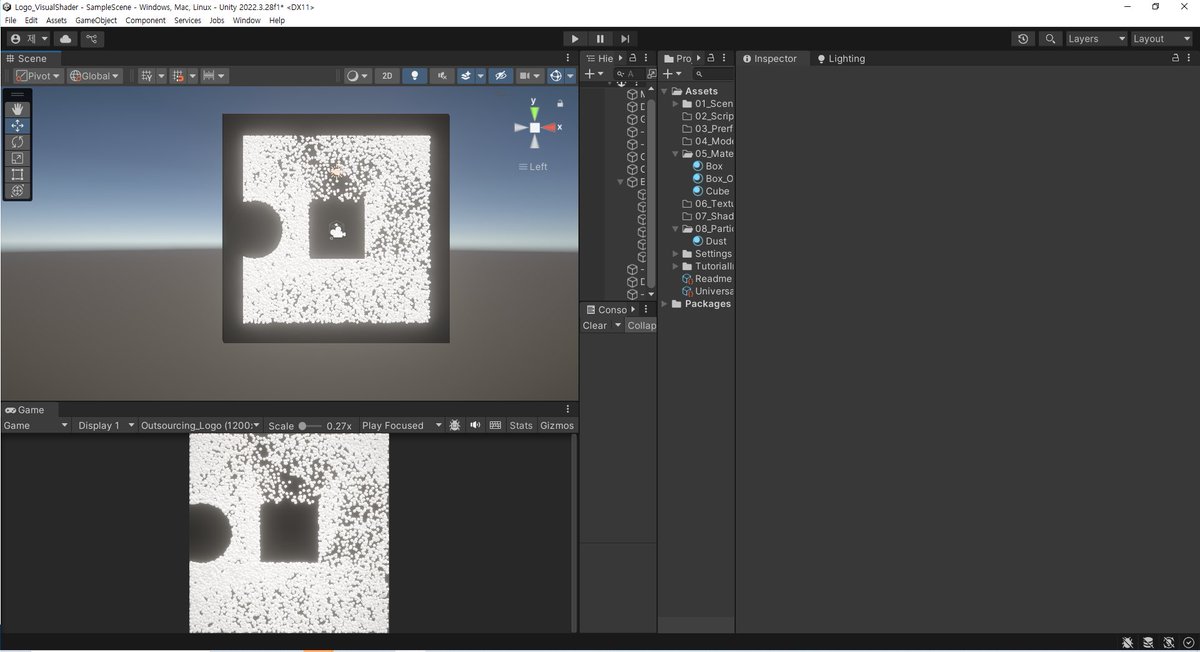Click the Stats button in Game view
The width and height of the screenshot is (1200, 652).
521,425
